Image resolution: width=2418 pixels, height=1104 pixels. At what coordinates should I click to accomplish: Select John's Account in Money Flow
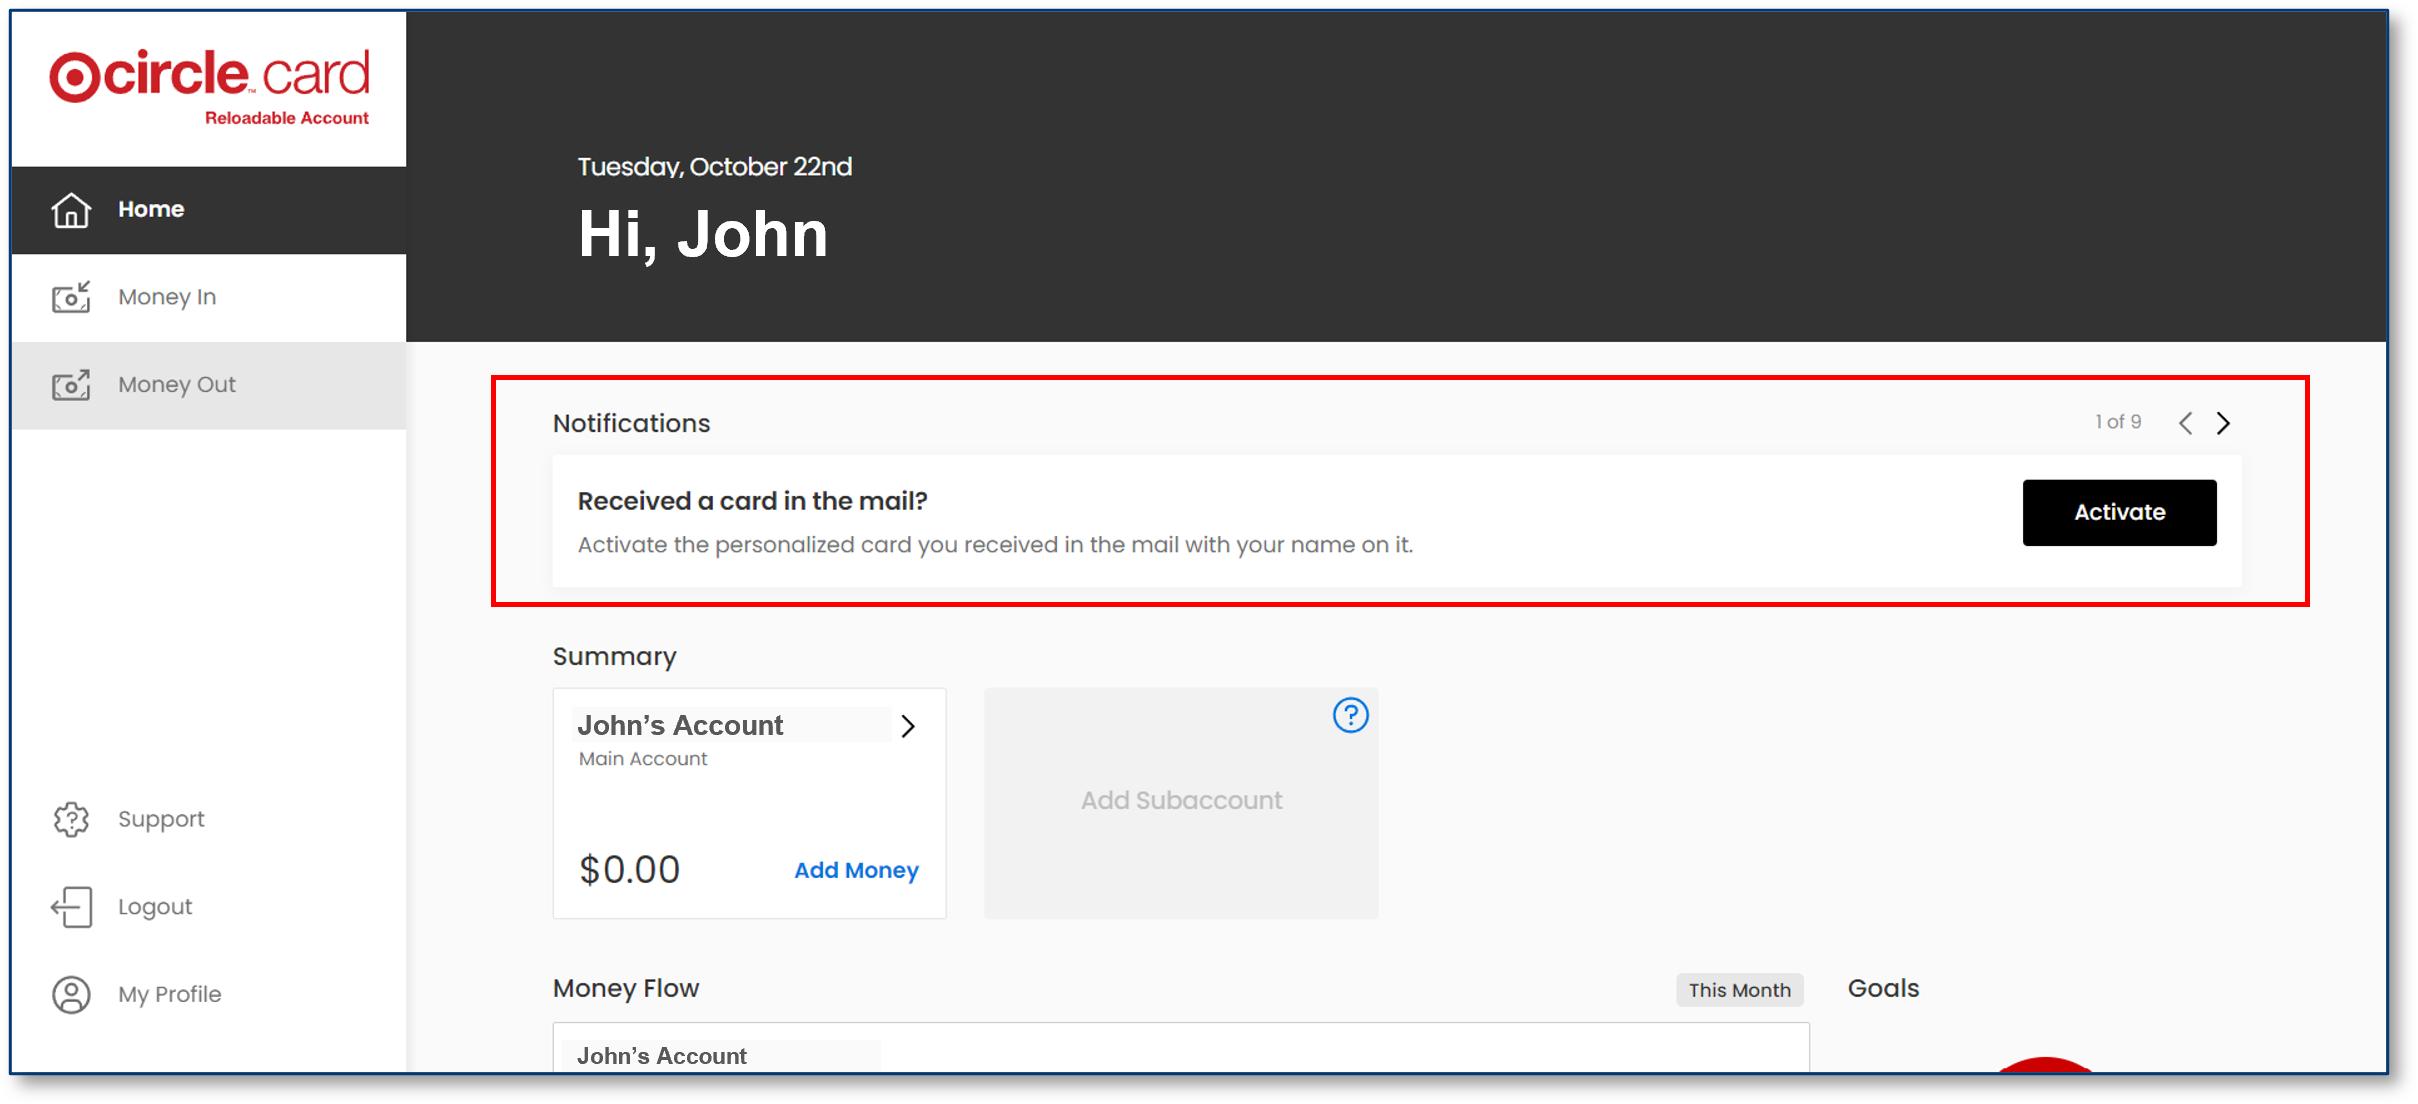[x=661, y=1056]
